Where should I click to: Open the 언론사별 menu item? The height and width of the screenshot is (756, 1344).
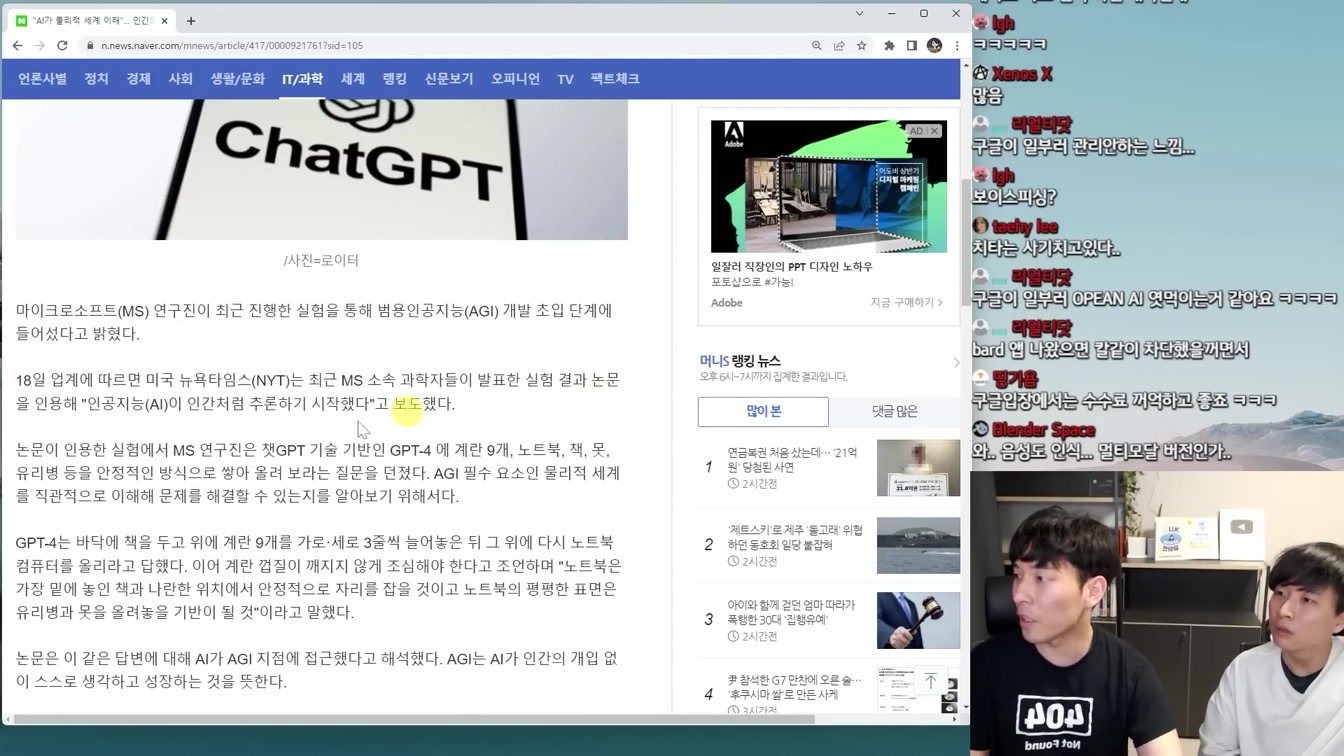coord(42,78)
